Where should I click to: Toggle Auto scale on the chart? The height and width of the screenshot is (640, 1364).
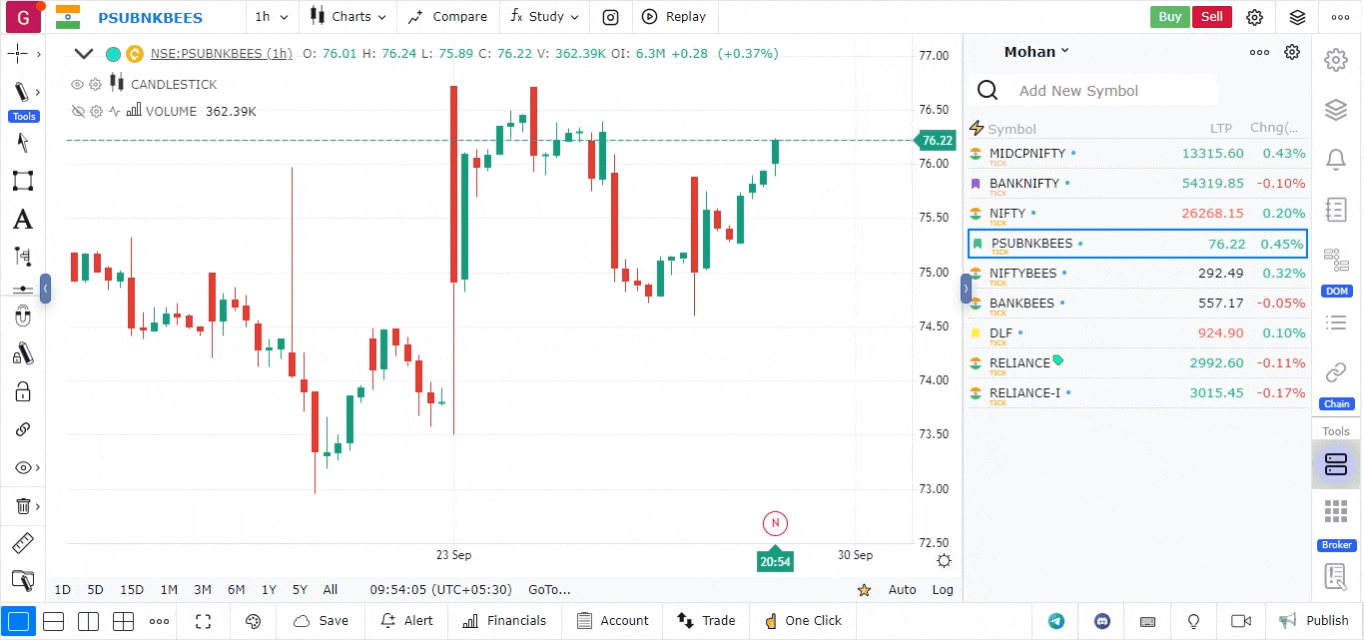tap(902, 590)
